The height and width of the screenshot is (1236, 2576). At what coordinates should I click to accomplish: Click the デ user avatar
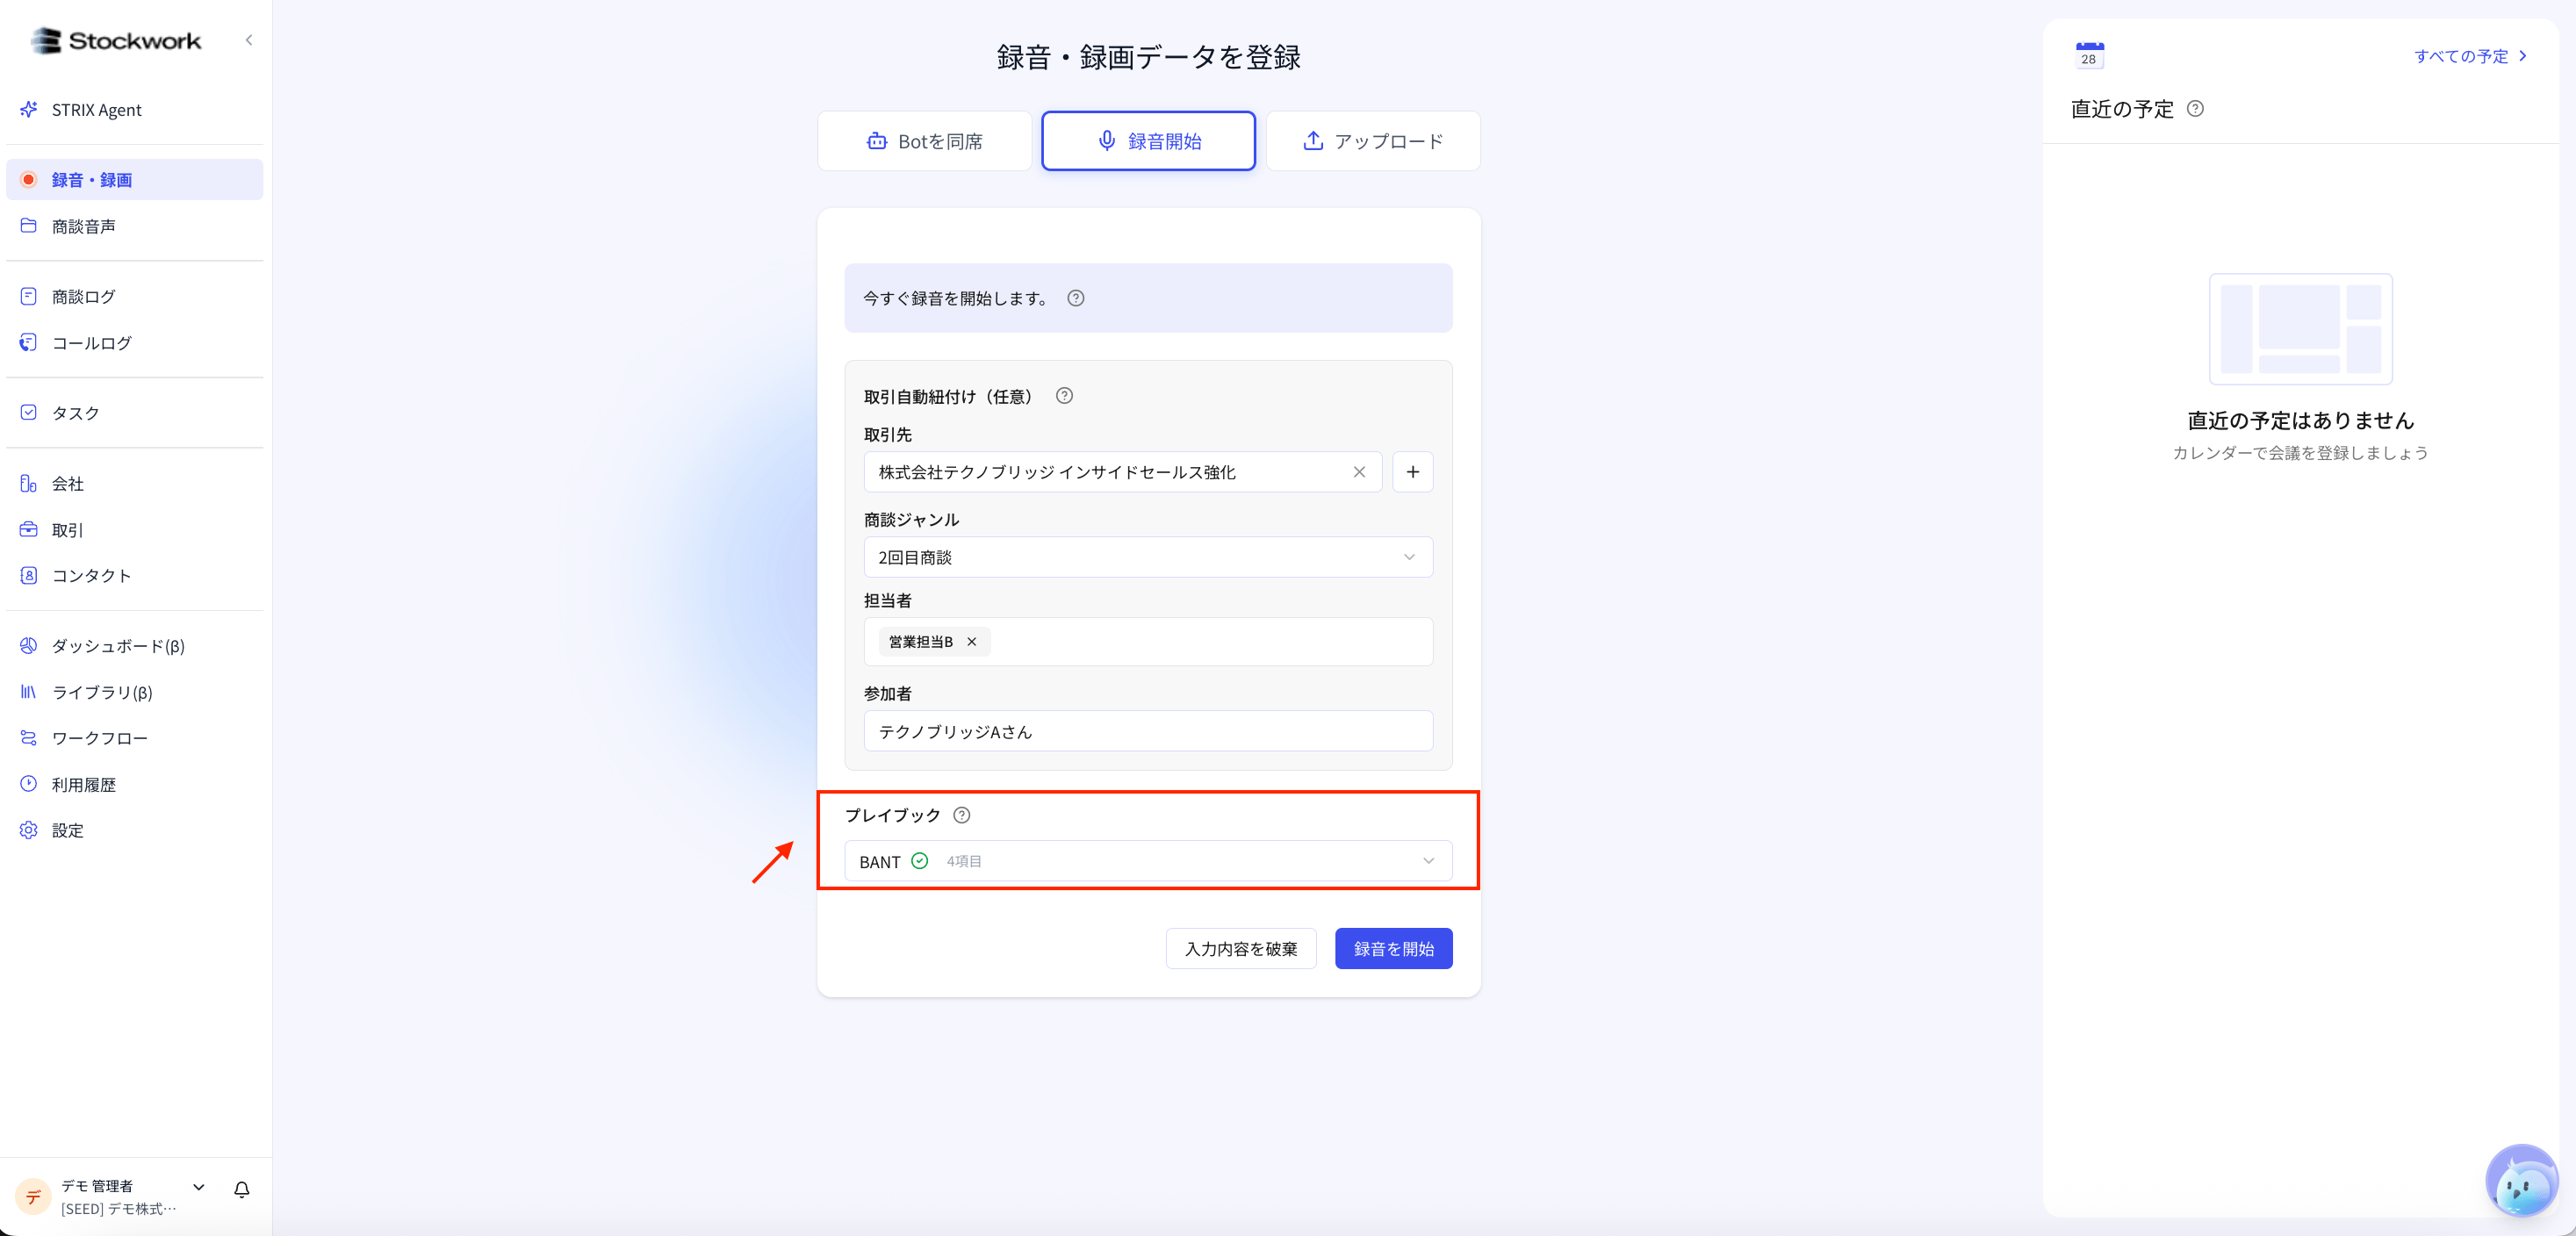coord(34,1196)
